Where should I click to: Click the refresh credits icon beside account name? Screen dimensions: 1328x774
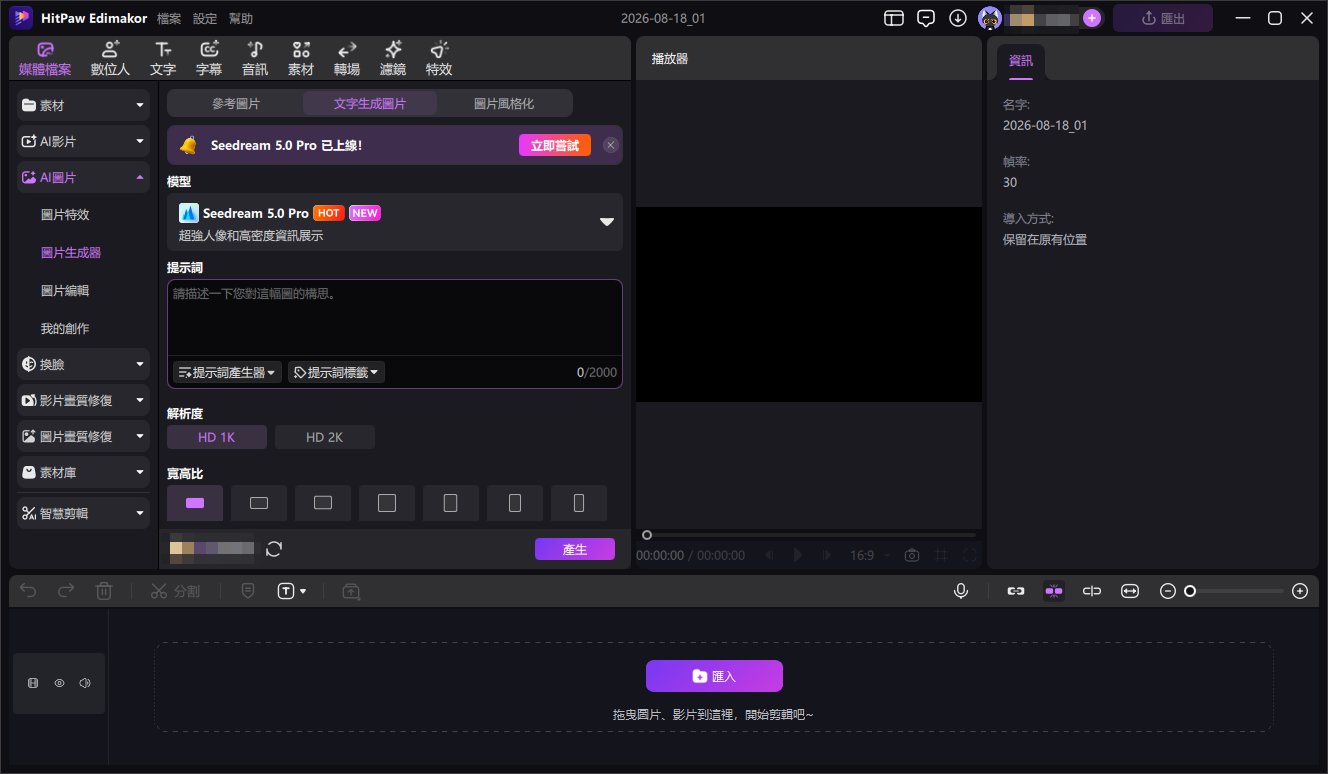(x=274, y=549)
